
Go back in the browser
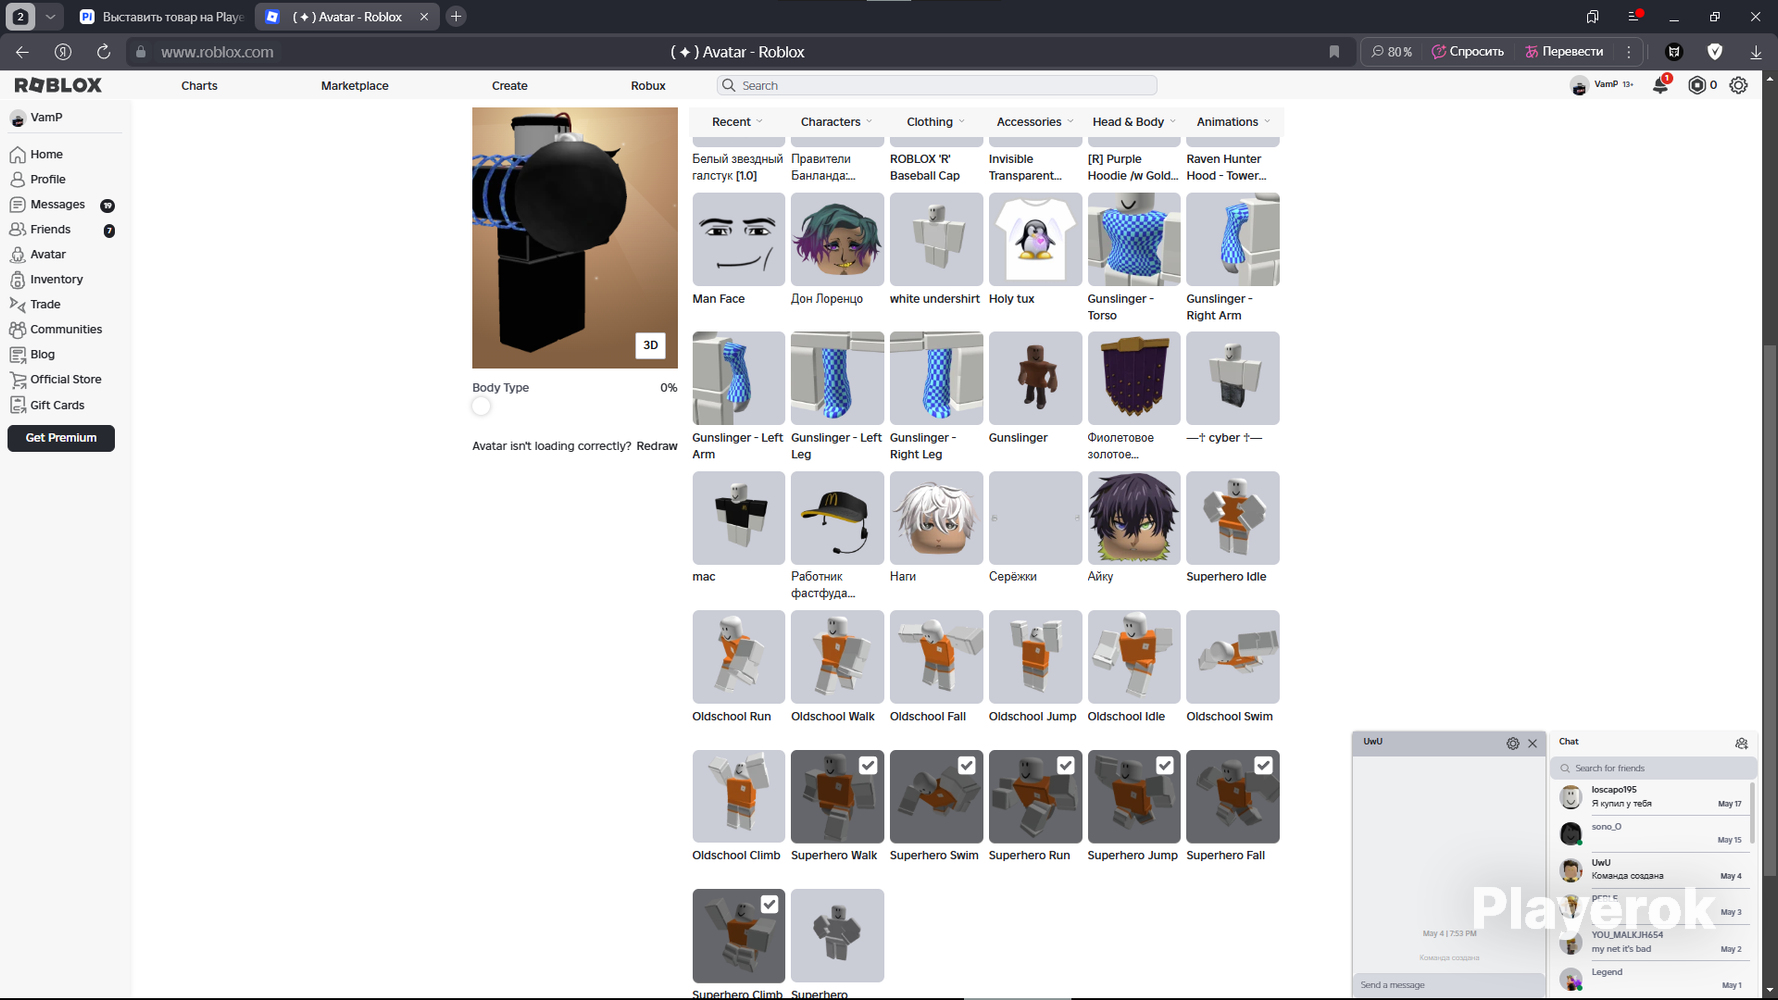22,52
